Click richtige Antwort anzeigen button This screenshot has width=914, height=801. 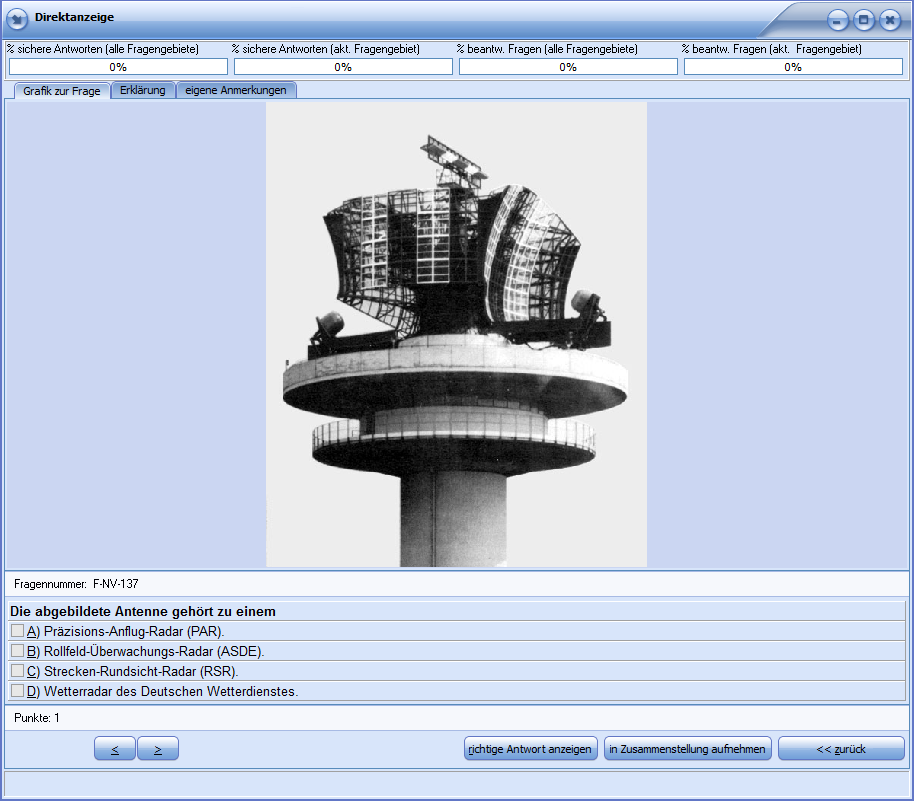point(531,749)
